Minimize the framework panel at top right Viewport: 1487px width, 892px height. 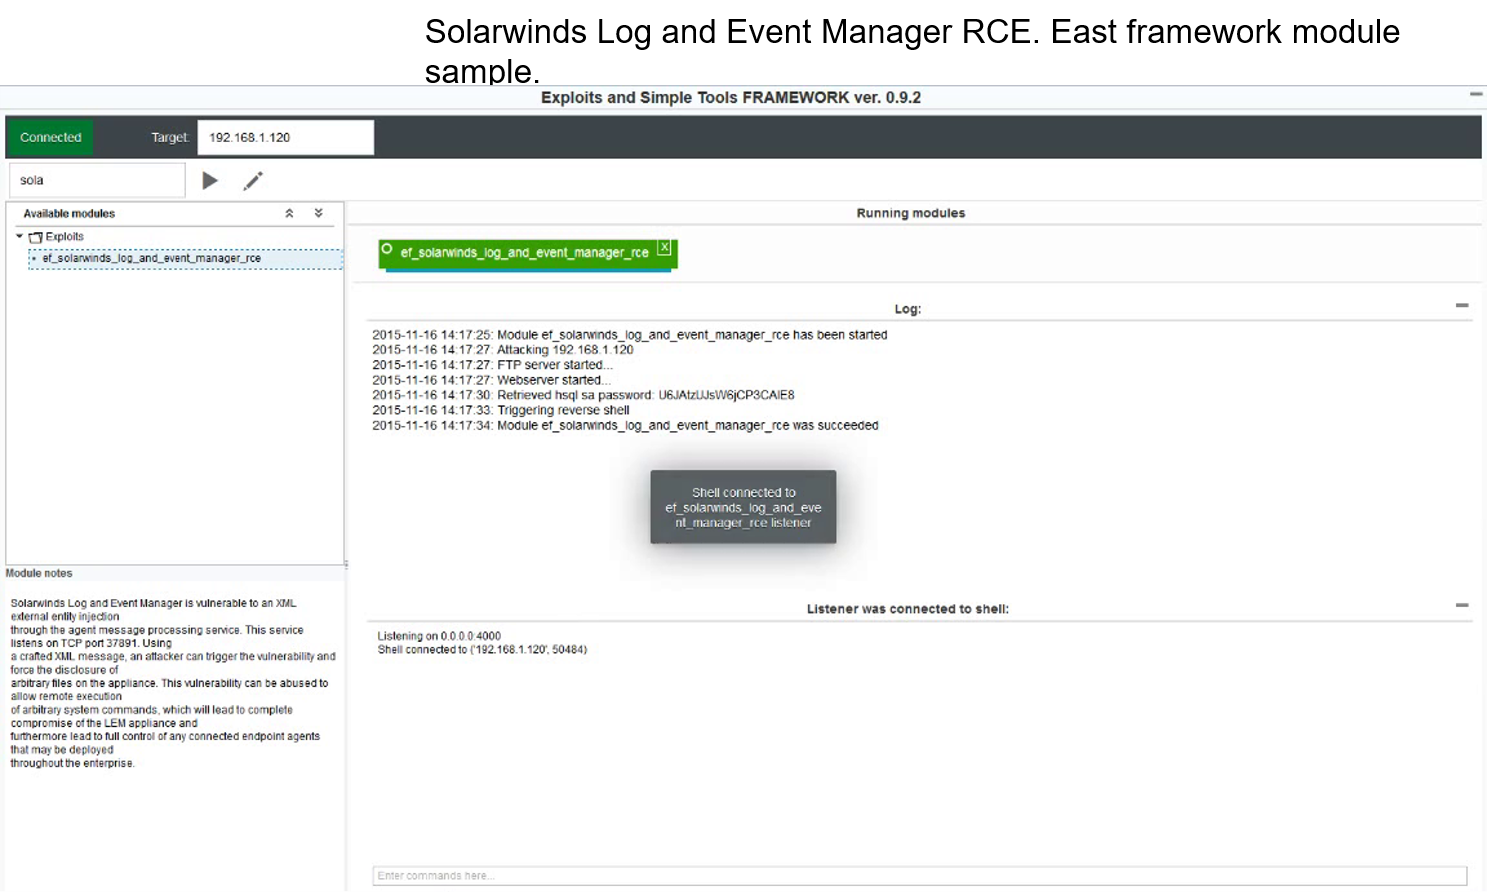1475,95
